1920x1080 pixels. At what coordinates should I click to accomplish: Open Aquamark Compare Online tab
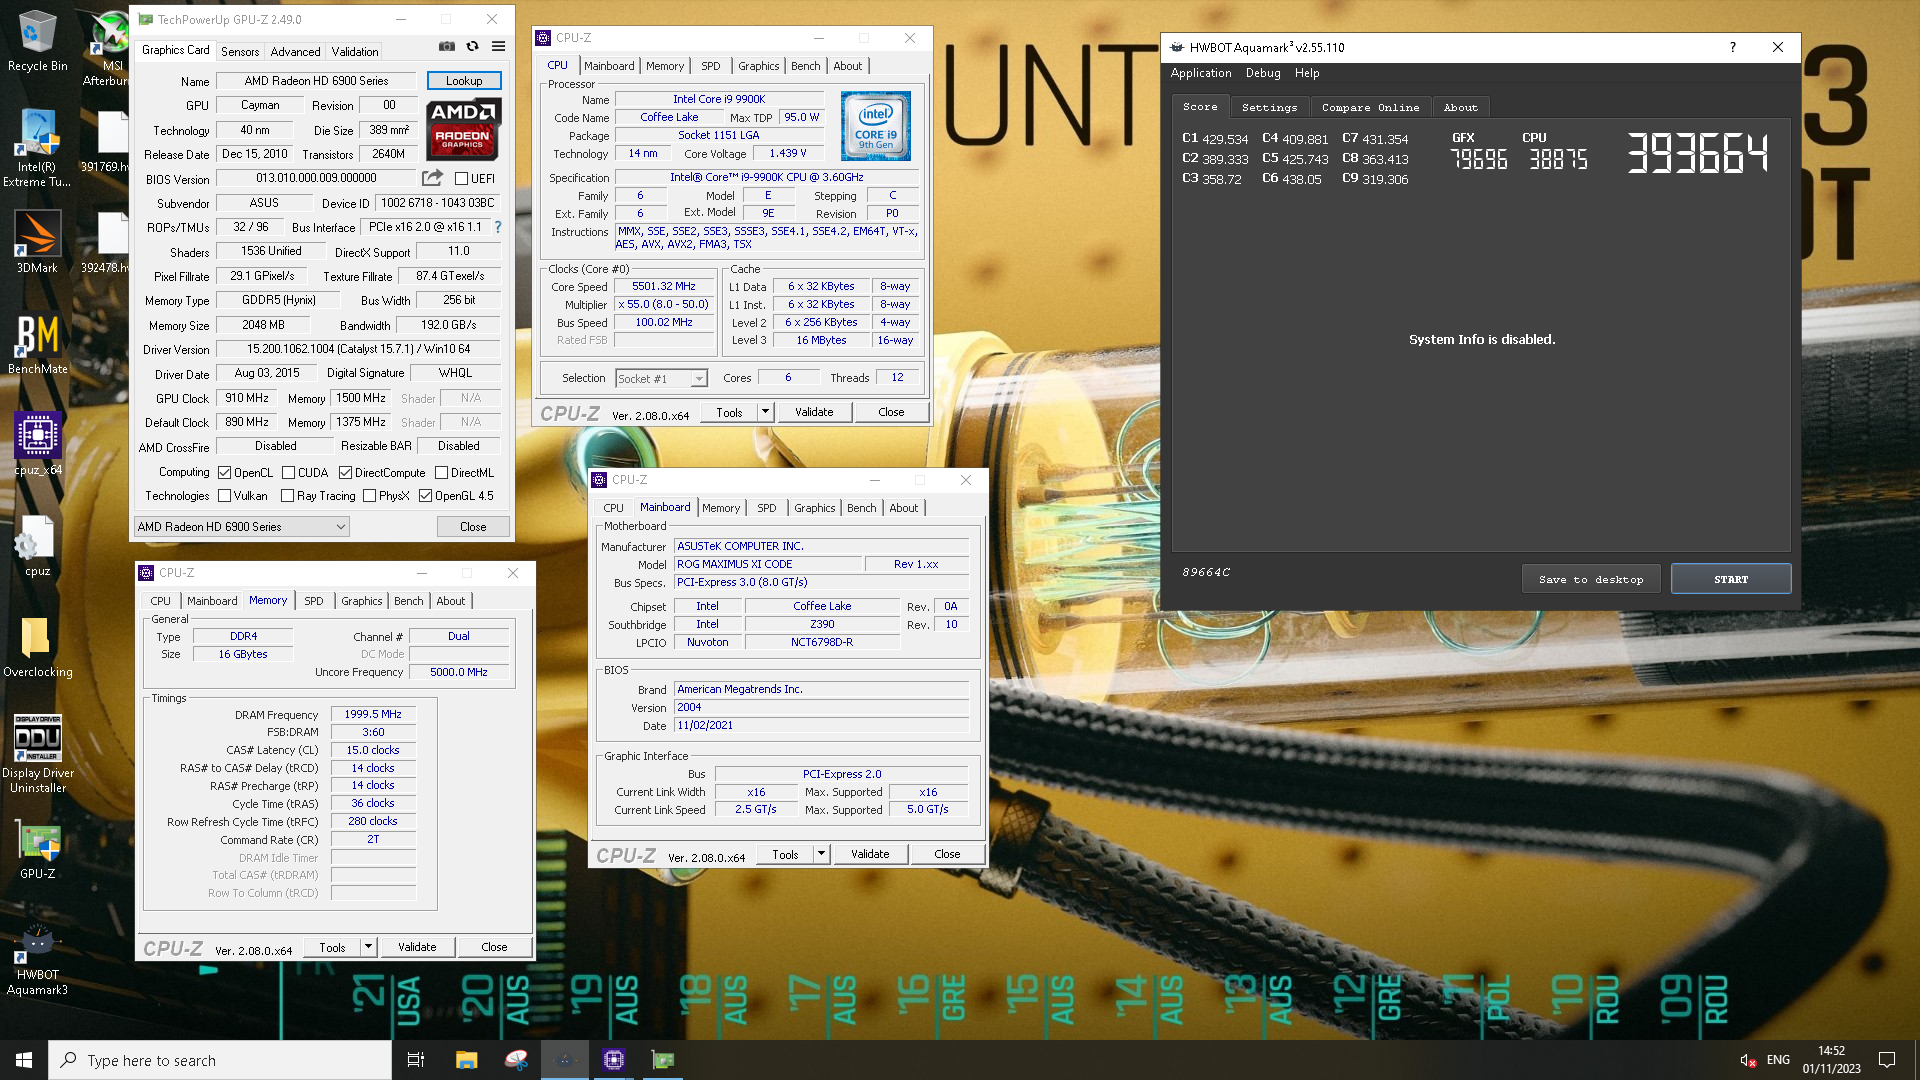1370,107
